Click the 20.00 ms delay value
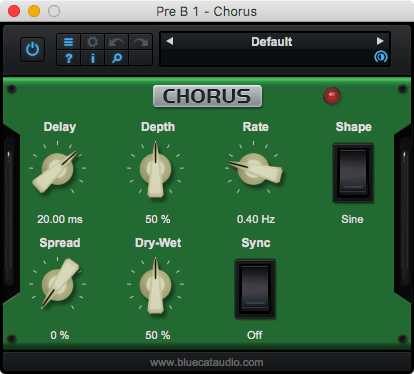This screenshot has height=374, width=414. click(x=60, y=219)
